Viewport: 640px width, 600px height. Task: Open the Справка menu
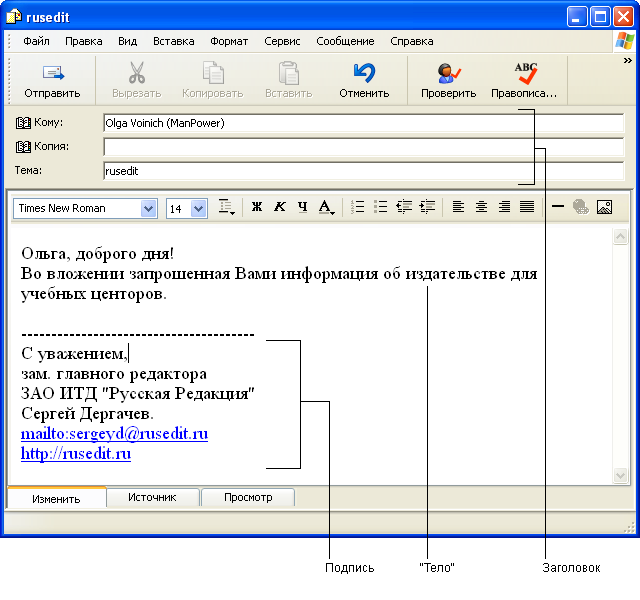(x=412, y=41)
